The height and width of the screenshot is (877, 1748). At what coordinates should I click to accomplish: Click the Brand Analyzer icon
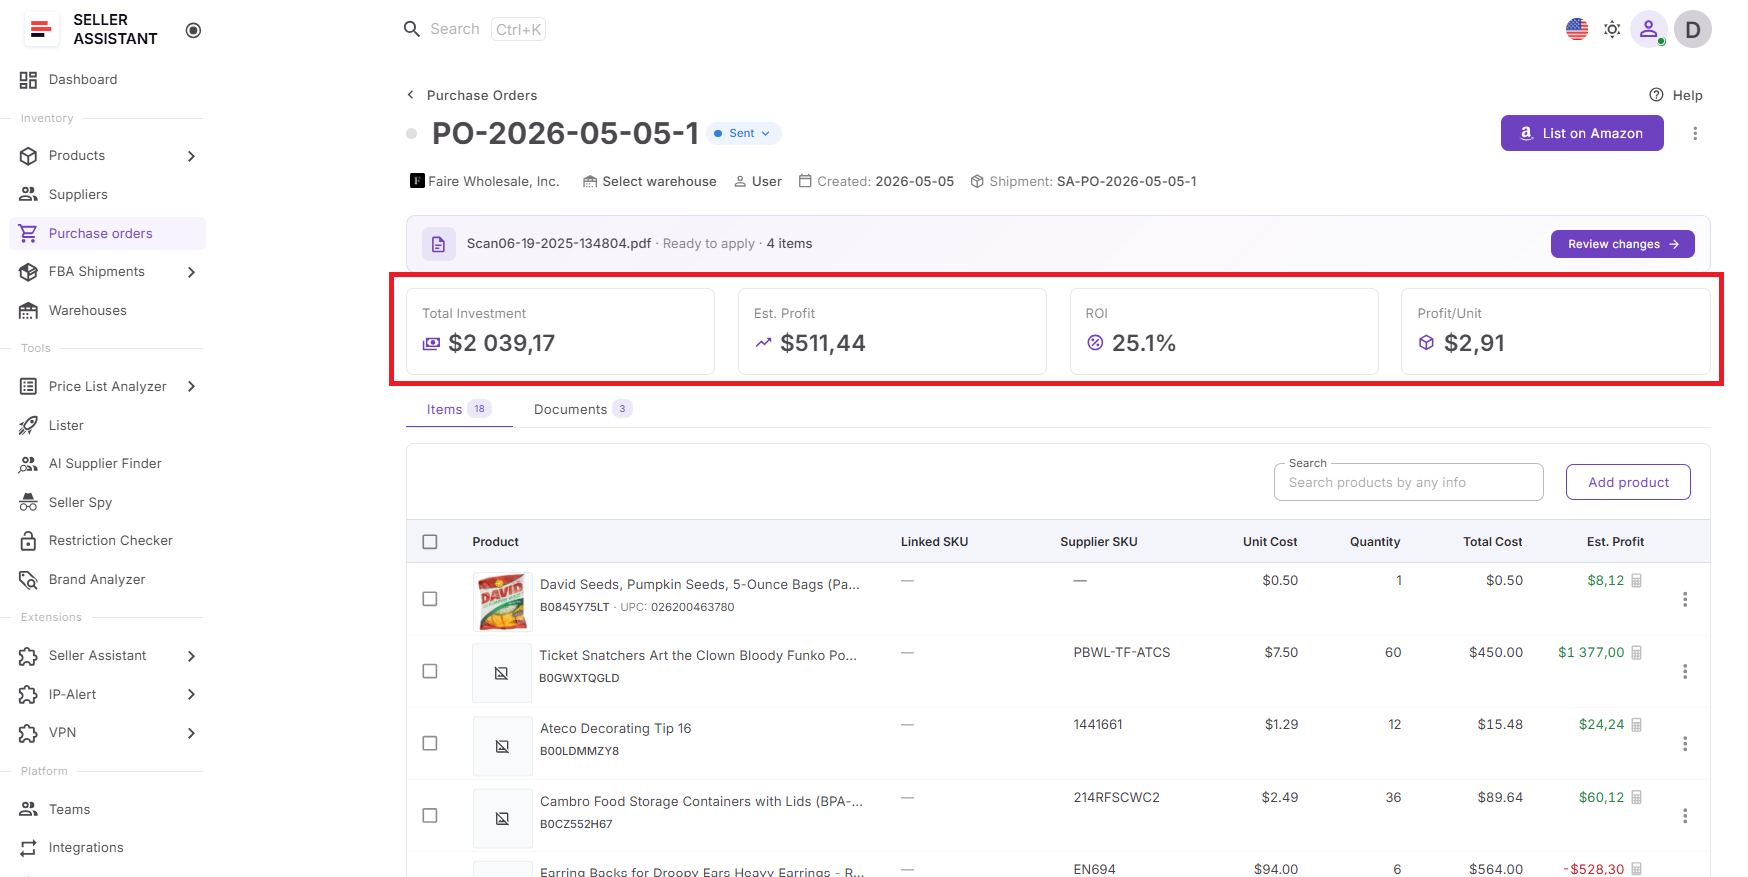click(28, 580)
